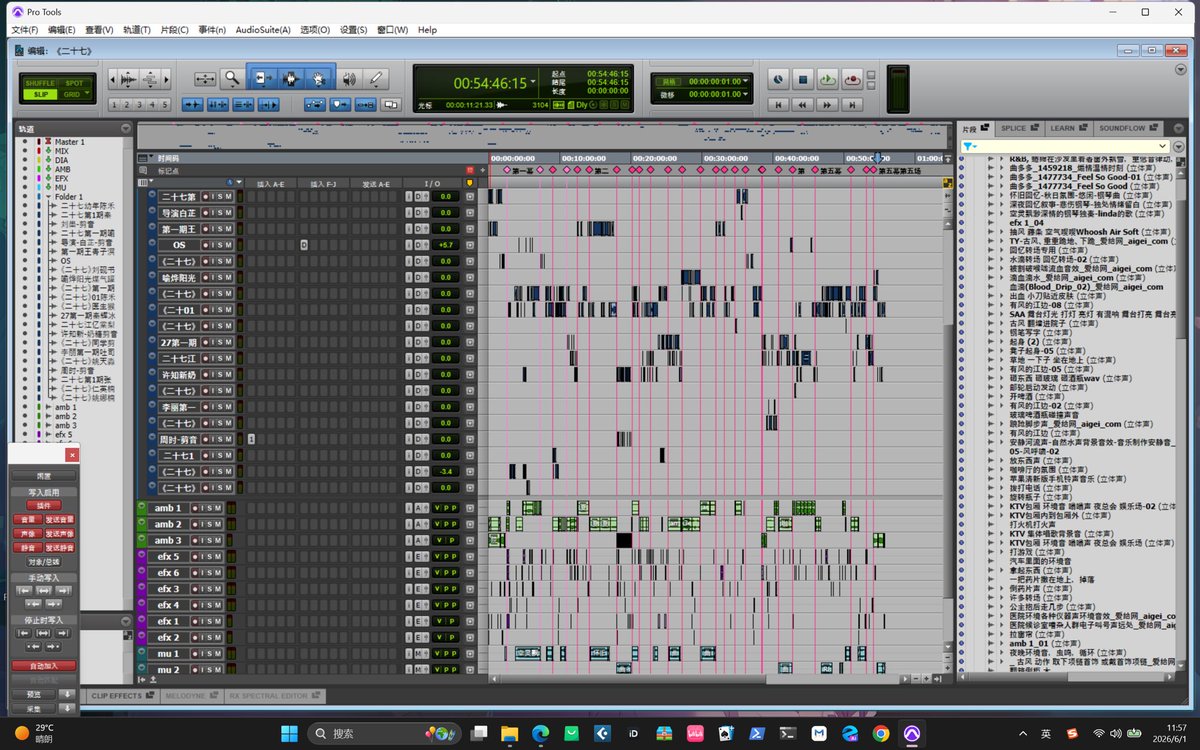Image resolution: width=1200 pixels, height=750 pixels.
Task: Open the Help menu
Action: click(x=427, y=30)
